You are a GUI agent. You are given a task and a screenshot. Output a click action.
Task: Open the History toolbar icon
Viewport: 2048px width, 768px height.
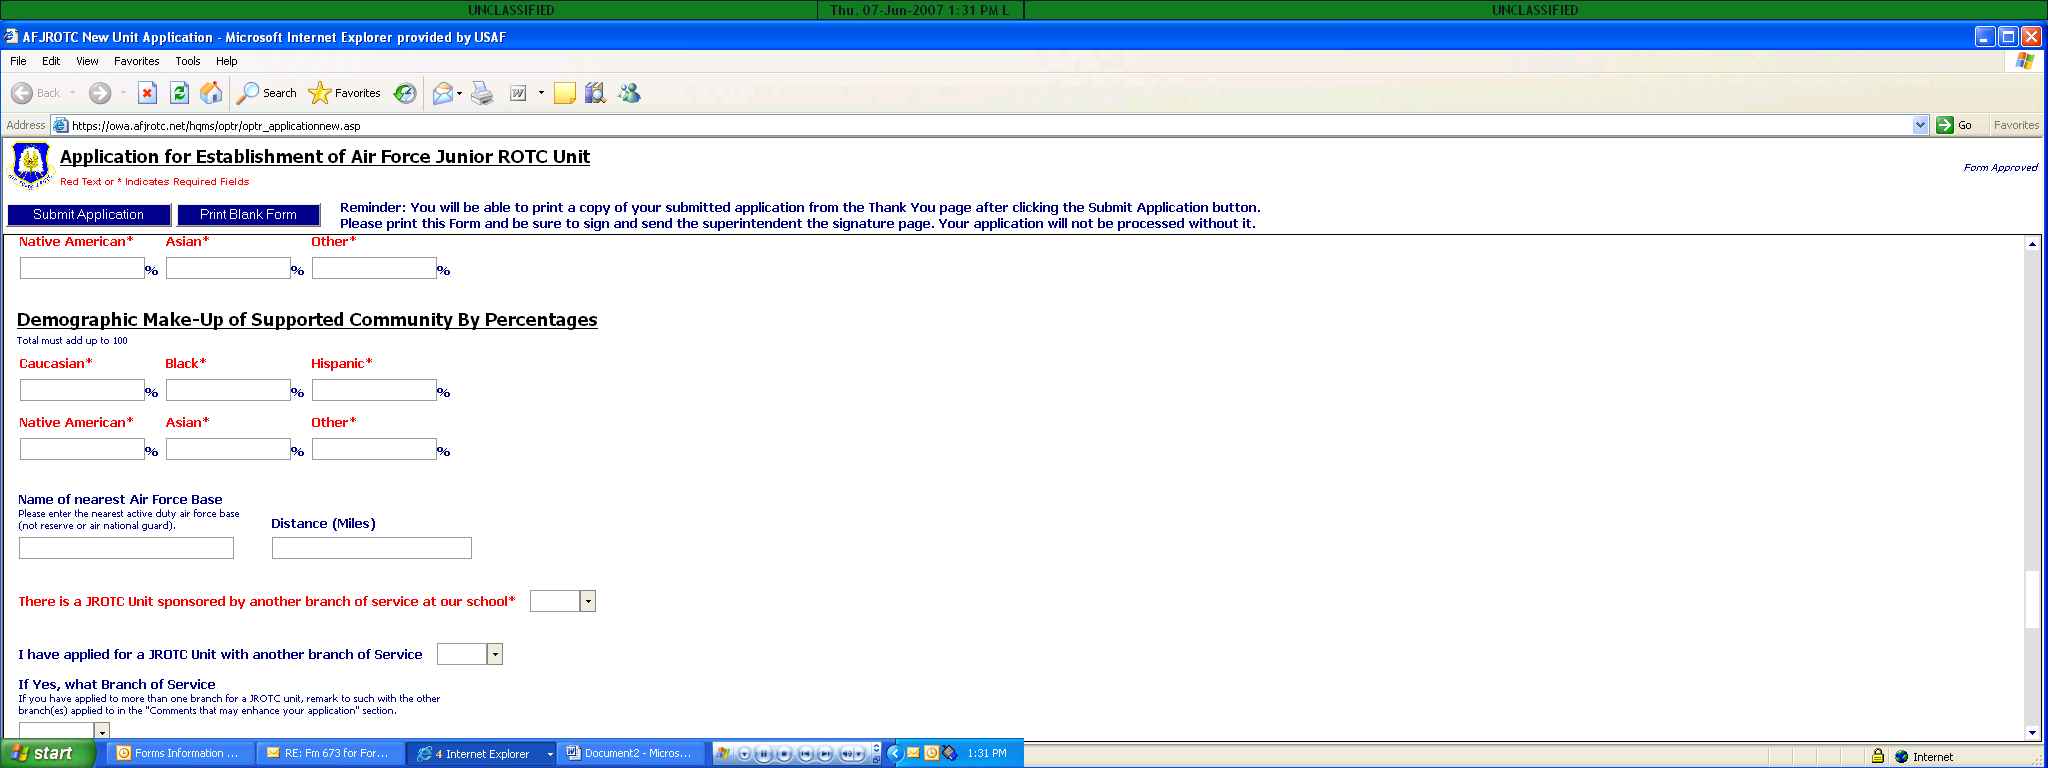[405, 93]
